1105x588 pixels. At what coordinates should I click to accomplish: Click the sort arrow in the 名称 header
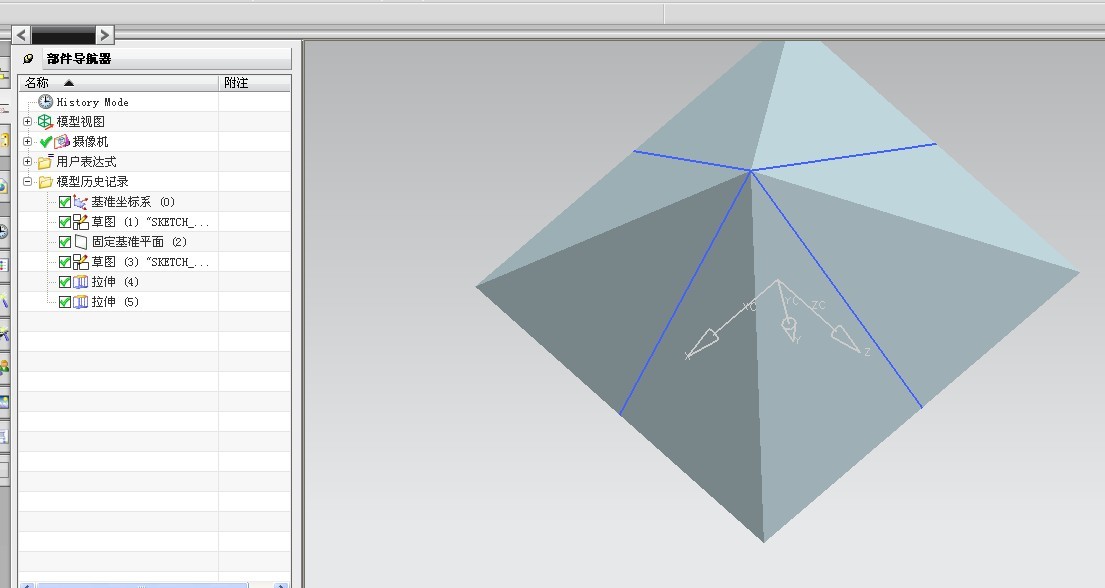(x=68, y=83)
